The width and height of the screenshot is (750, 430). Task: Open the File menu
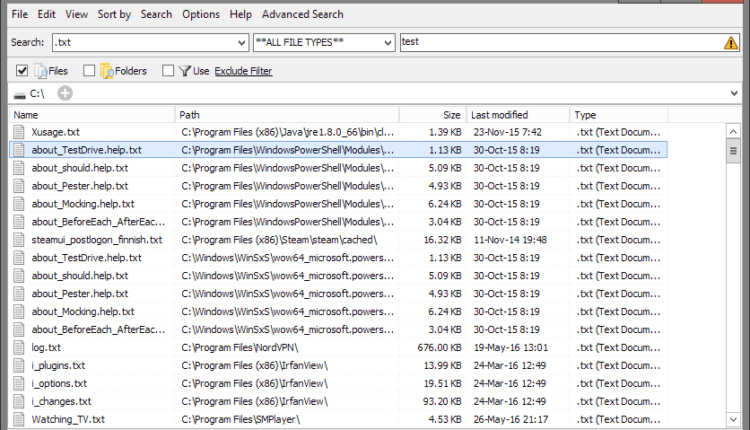(x=20, y=14)
